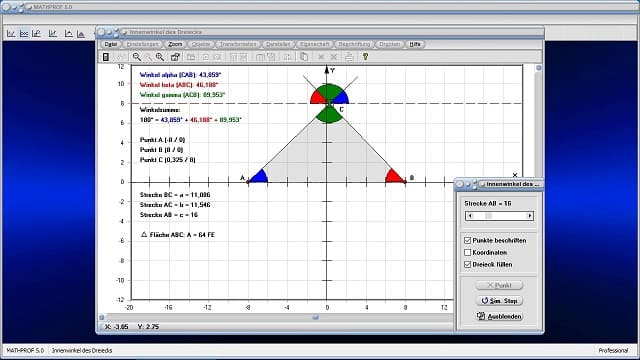Click the yellow lightbulb help icon
640x360 pixels.
point(365,57)
